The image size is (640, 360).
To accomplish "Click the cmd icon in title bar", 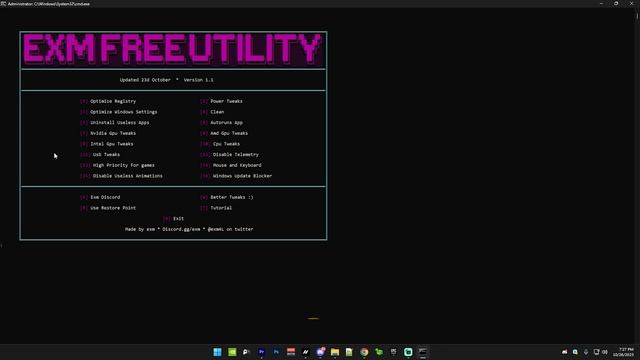I will (x=3, y=3).
